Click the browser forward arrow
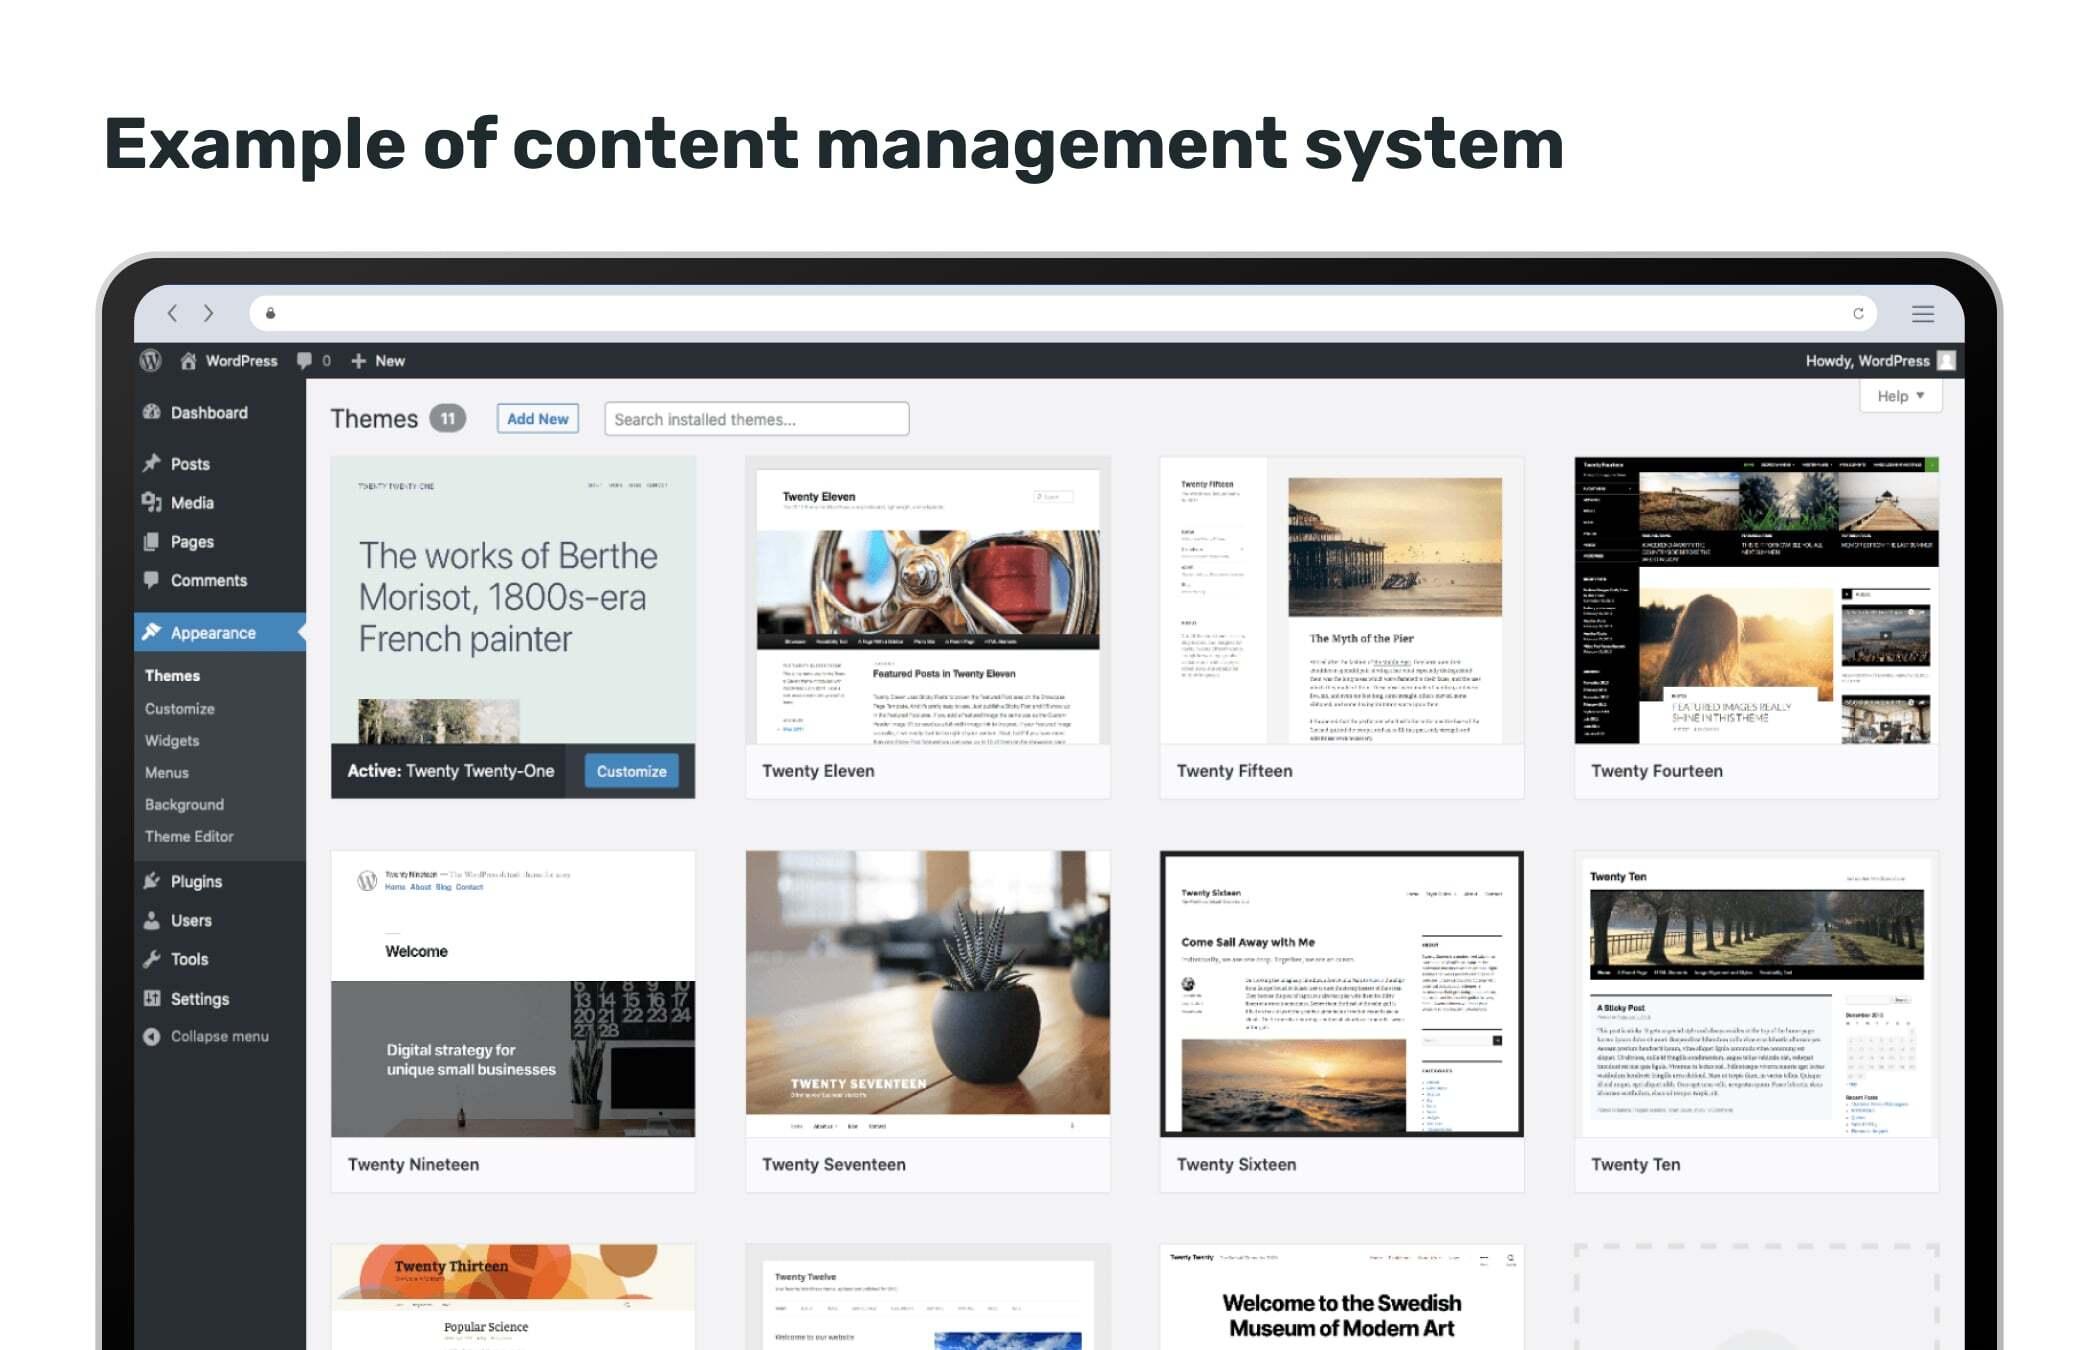The image size is (2100, 1350). [208, 314]
